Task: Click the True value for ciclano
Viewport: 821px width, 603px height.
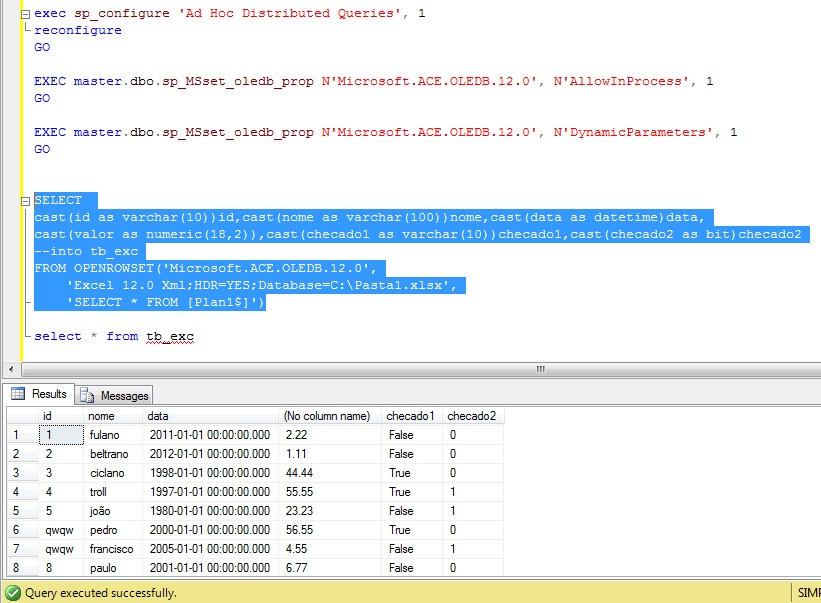Action: [x=399, y=472]
